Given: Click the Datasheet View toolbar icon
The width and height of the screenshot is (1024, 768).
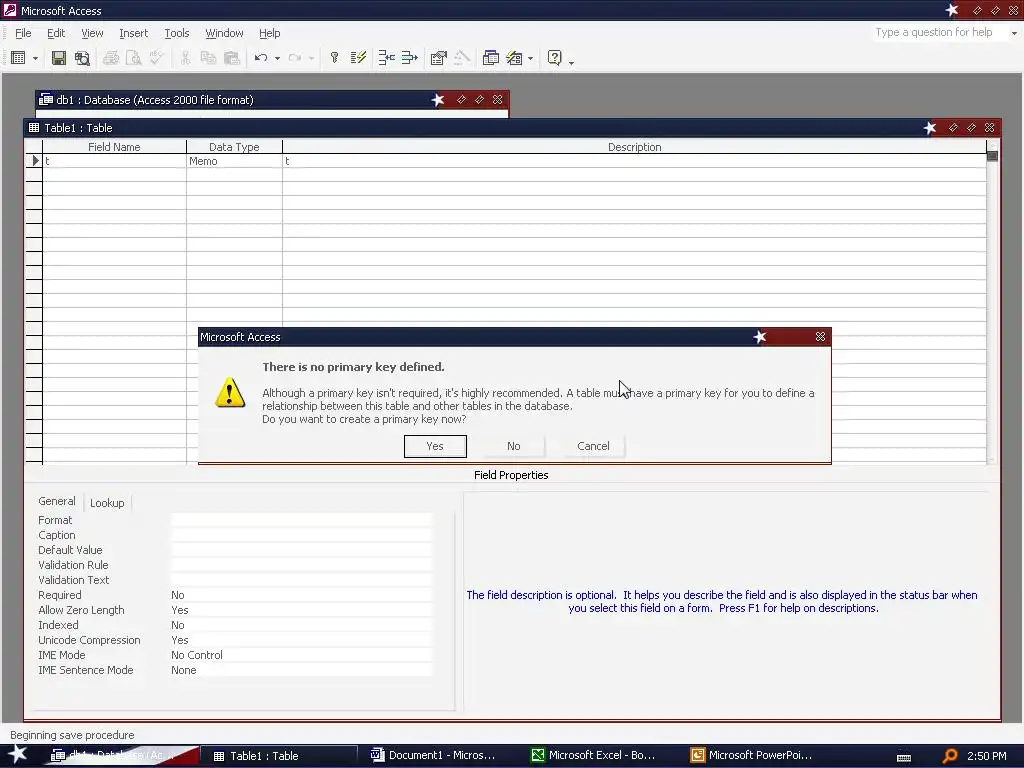Looking at the screenshot, I should pos(18,58).
